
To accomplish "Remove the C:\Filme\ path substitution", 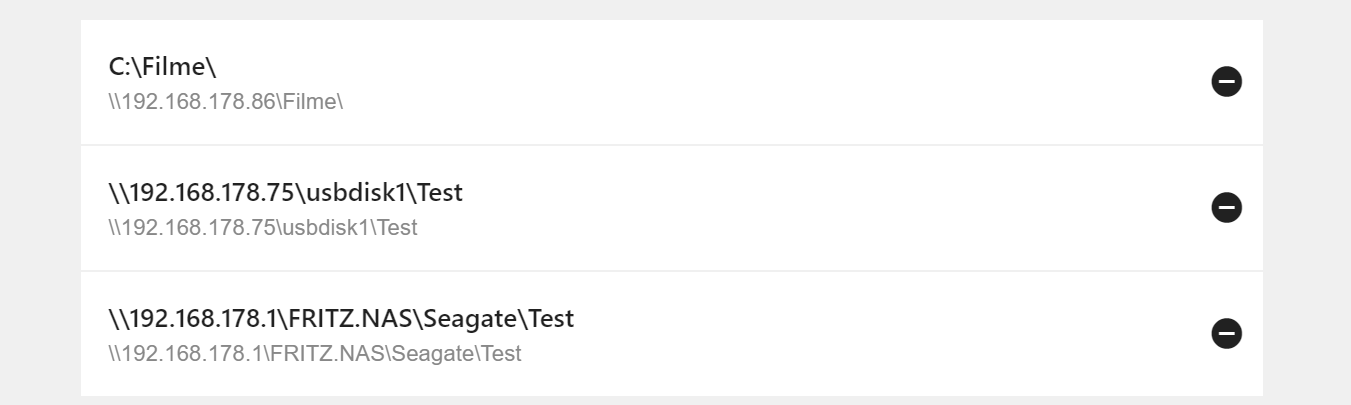I will click(x=1226, y=81).
